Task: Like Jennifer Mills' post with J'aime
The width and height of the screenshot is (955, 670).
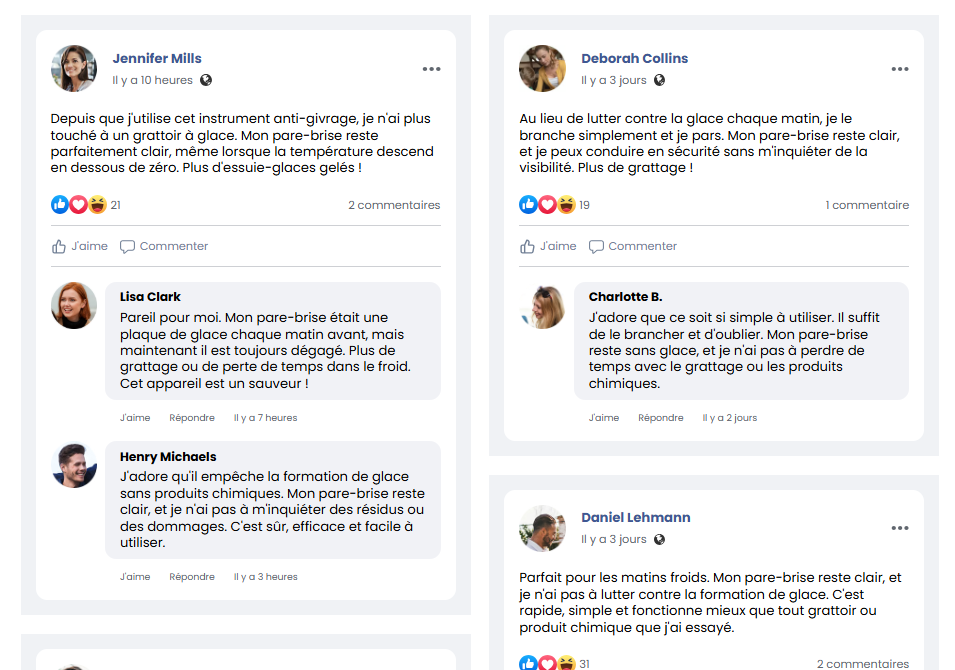Action: [x=80, y=246]
